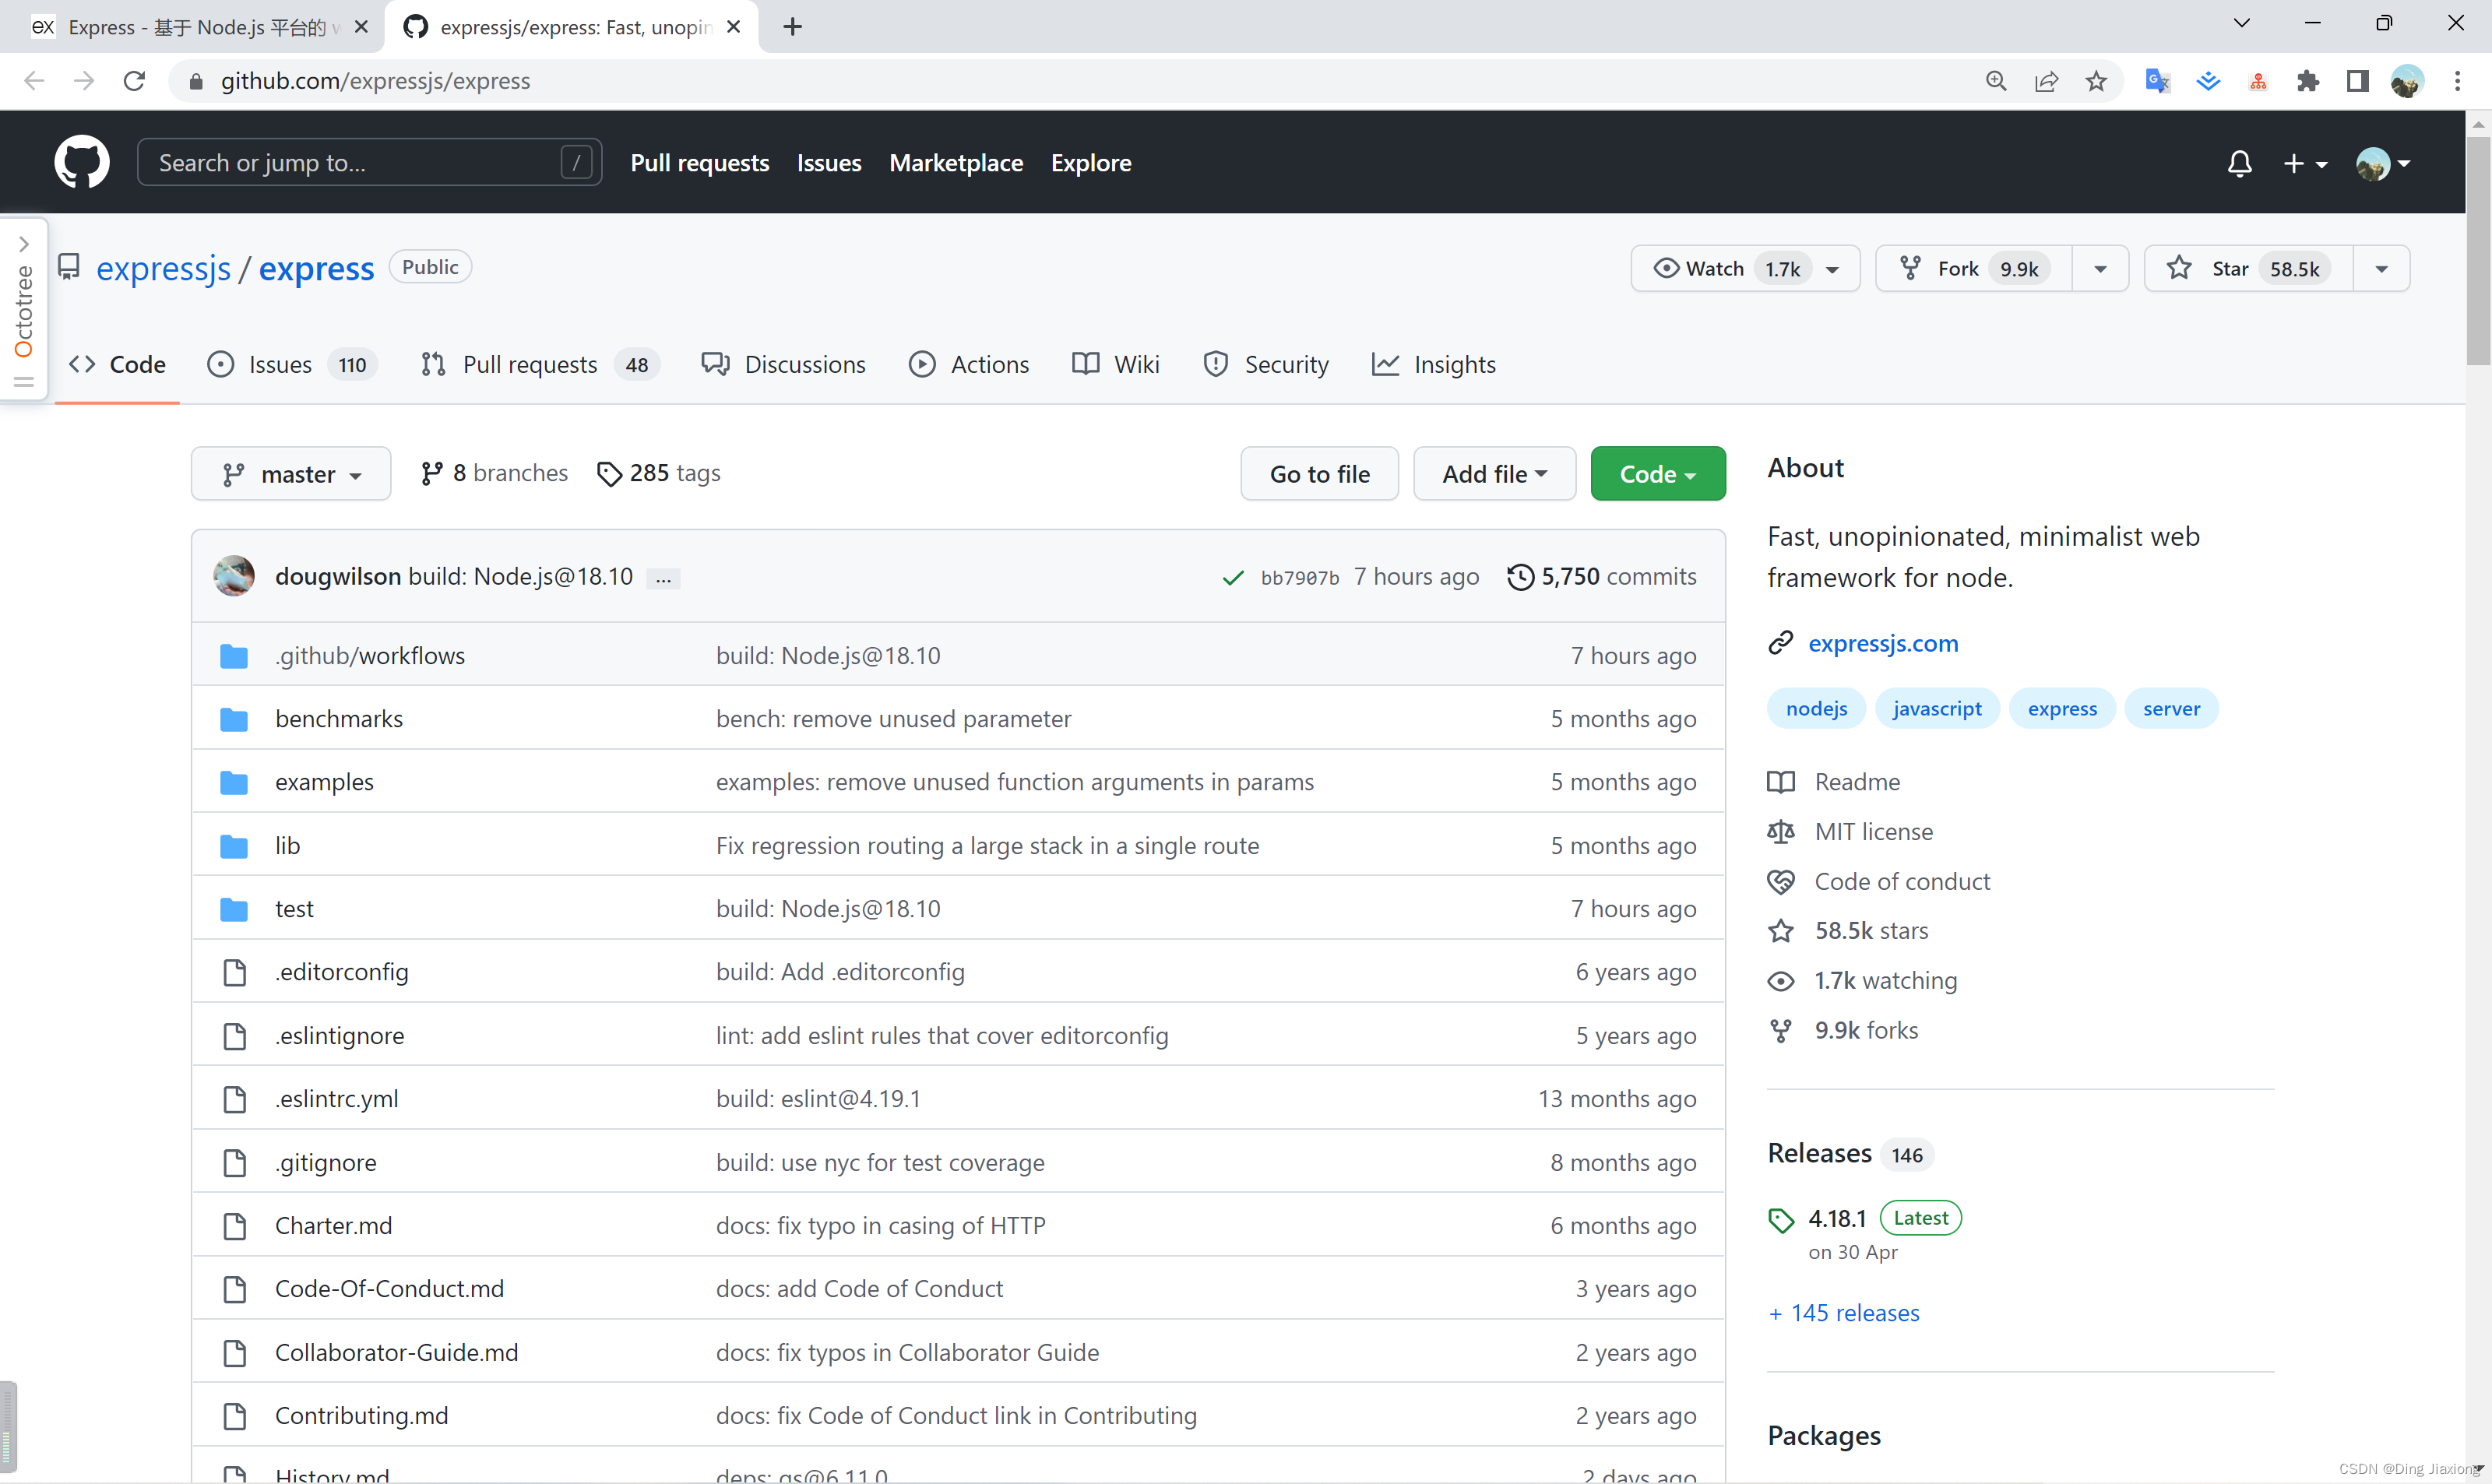Visit the expressjs.com website link
Viewport: 2492px width, 1484px height.
pyautogui.click(x=1883, y=643)
